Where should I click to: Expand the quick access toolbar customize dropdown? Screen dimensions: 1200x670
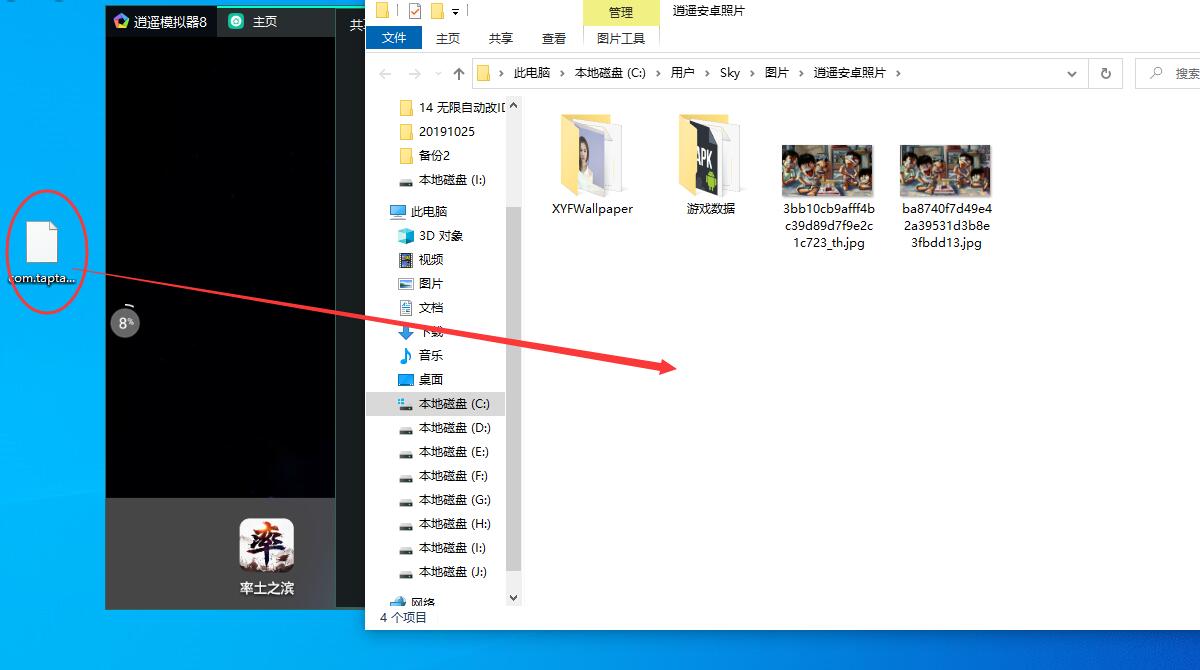(456, 12)
